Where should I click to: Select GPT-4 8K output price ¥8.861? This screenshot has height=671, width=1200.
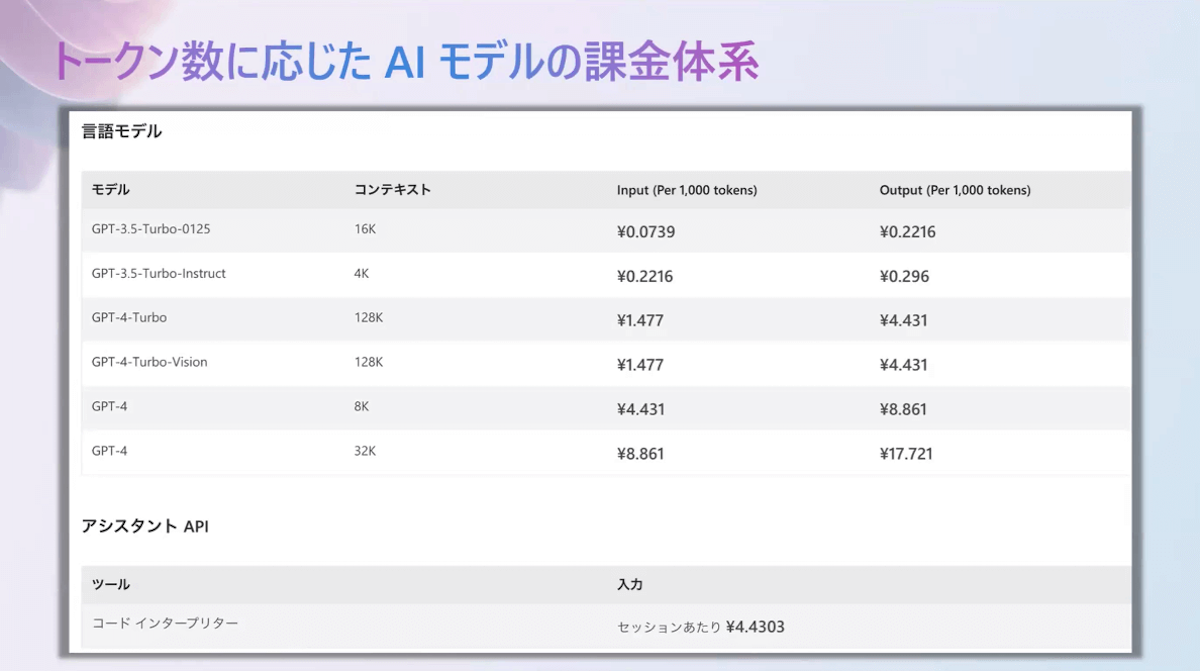click(x=904, y=409)
